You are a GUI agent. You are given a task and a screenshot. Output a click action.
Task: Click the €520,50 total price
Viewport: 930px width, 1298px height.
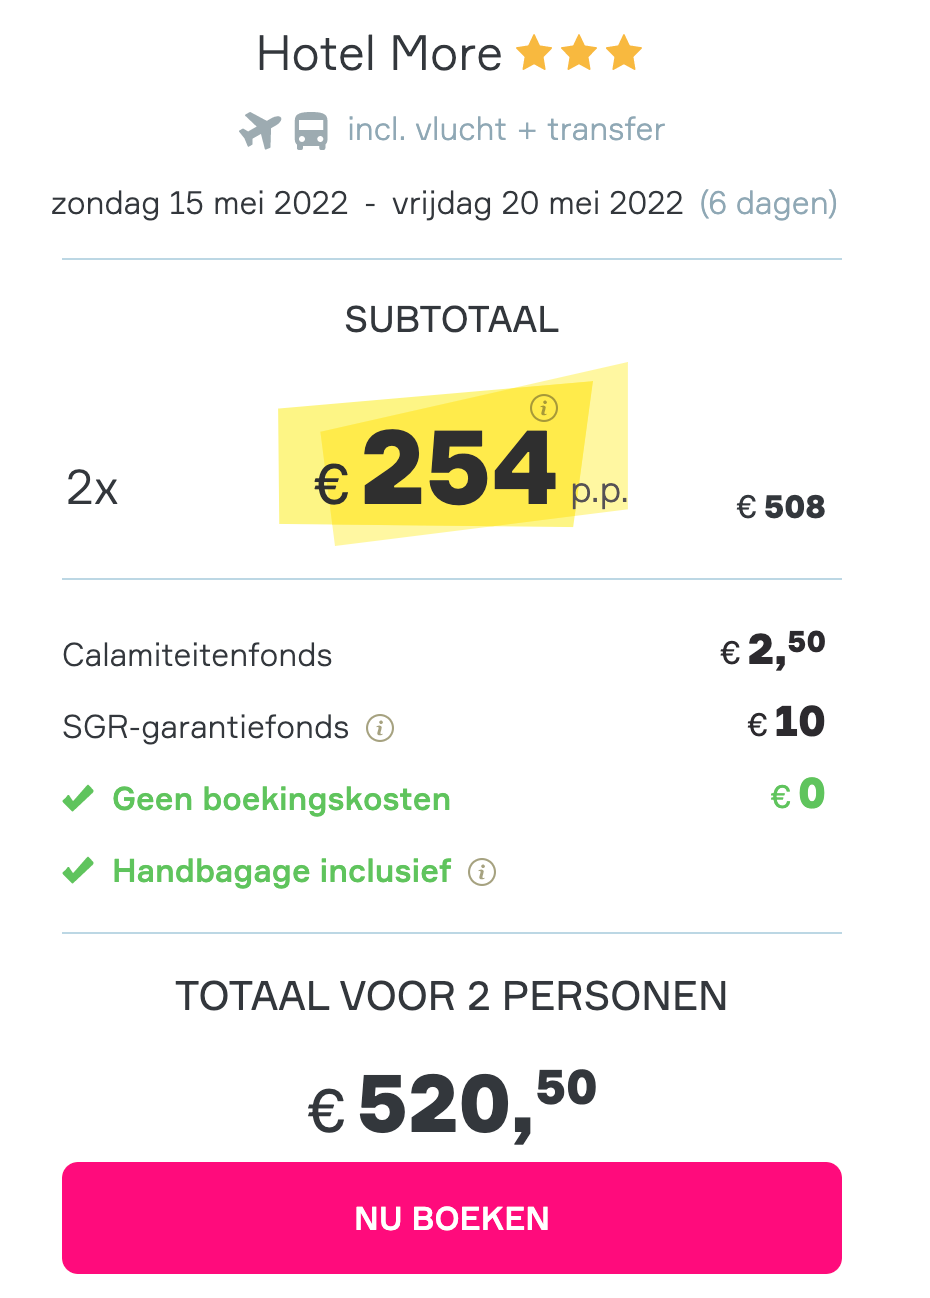452,1104
